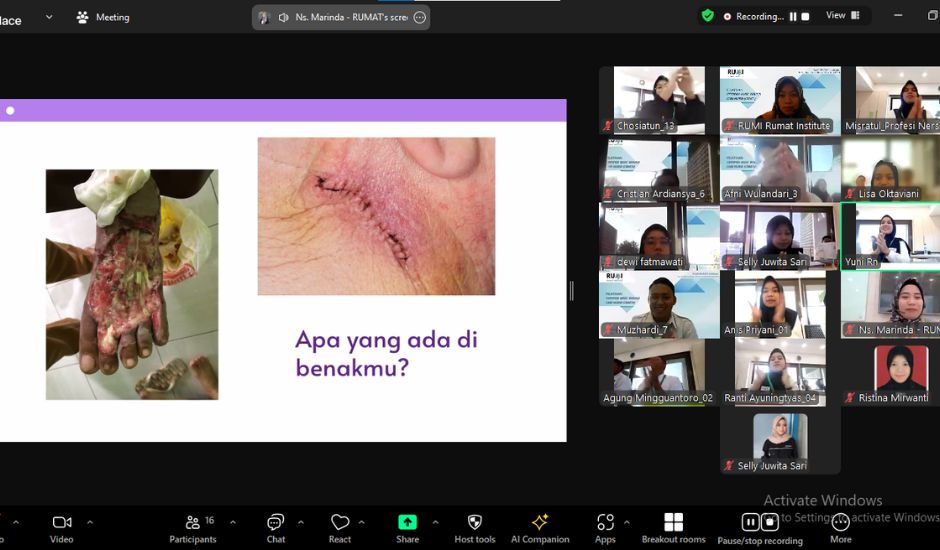Viewport: 940px width, 550px height.
Task: Click the green Share screen icon
Action: pos(407,522)
